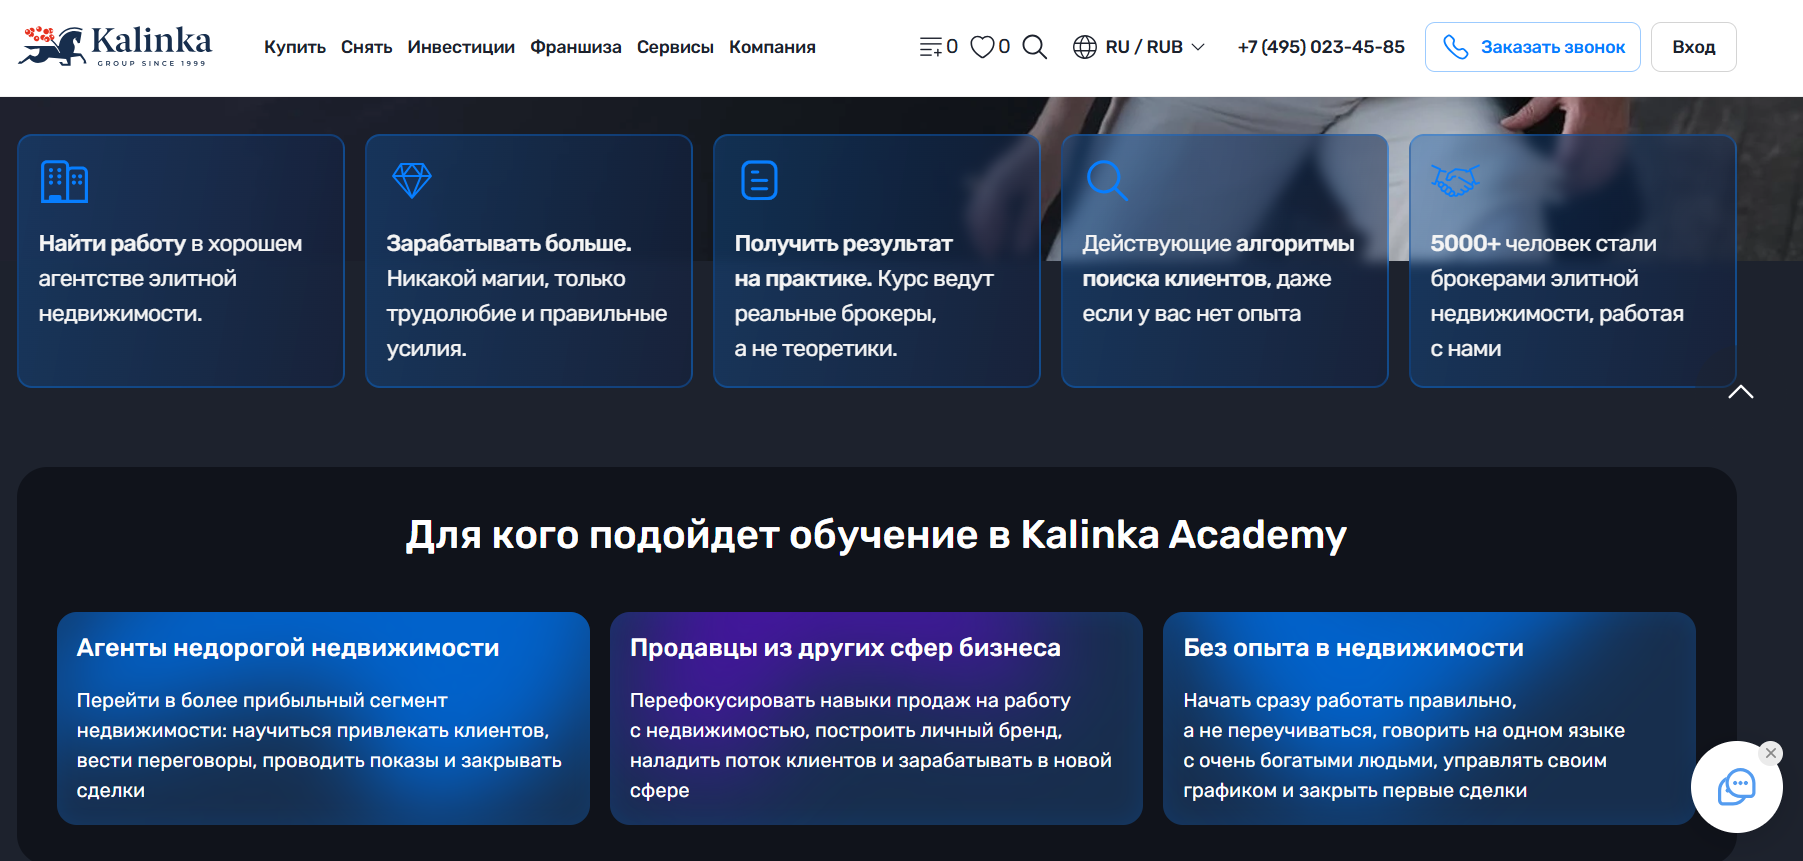
Task: Click the diamond icon on earnings card
Action: (412, 180)
